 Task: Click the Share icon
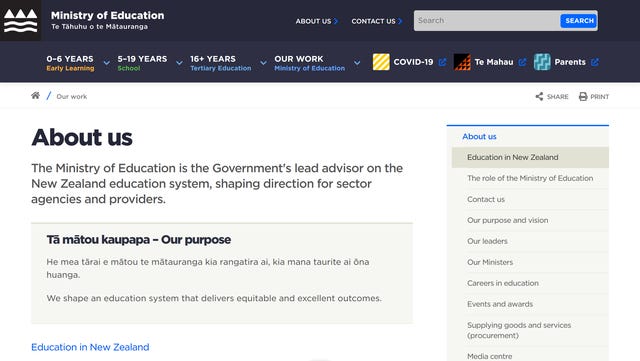[x=539, y=96]
